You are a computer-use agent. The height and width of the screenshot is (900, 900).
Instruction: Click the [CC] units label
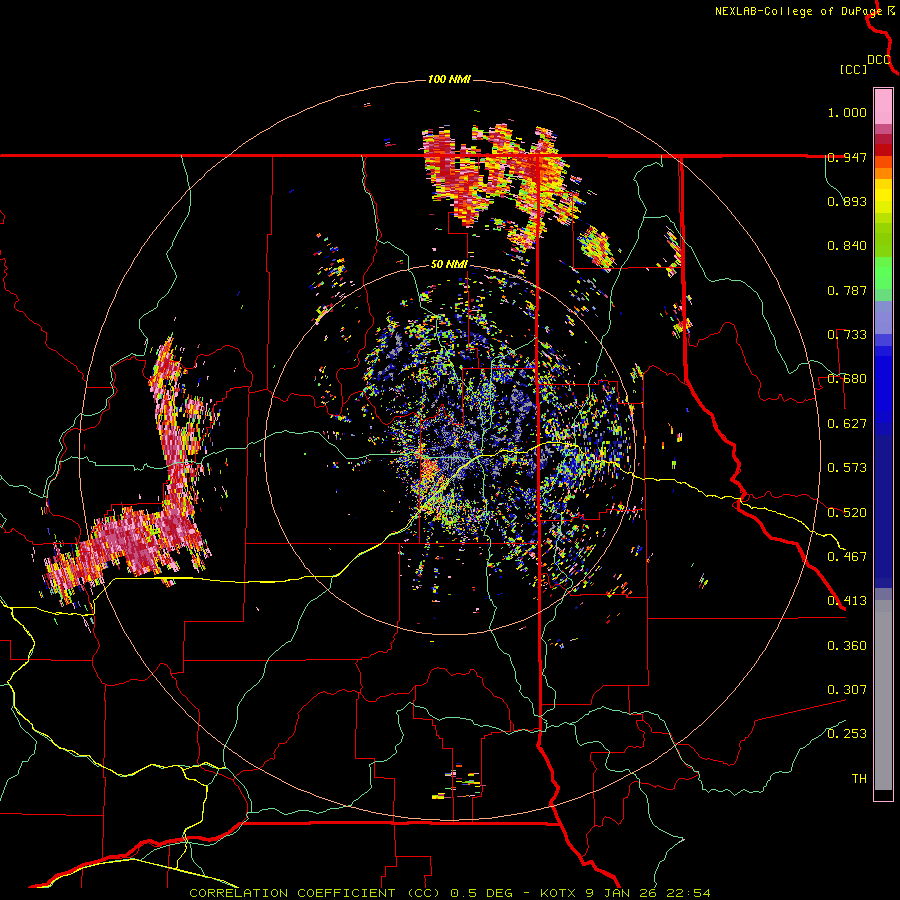point(853,69)
